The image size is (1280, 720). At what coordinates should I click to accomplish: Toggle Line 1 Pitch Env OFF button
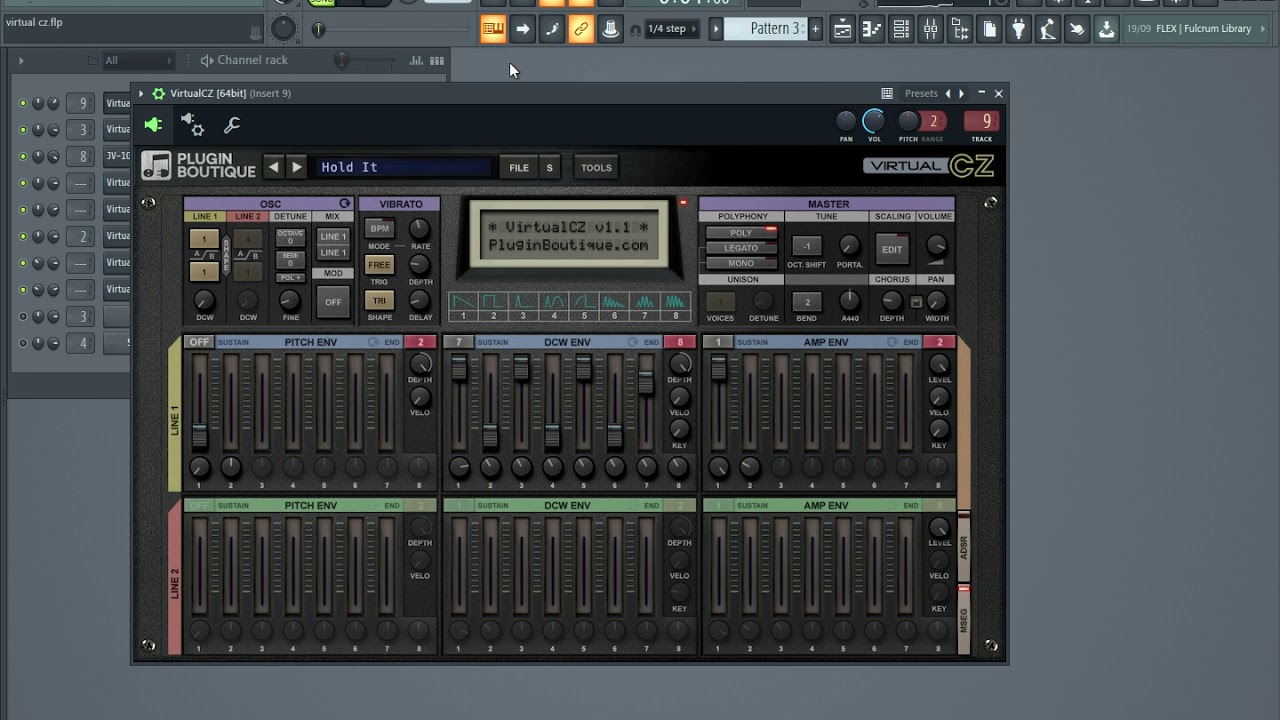pos(198,342)
